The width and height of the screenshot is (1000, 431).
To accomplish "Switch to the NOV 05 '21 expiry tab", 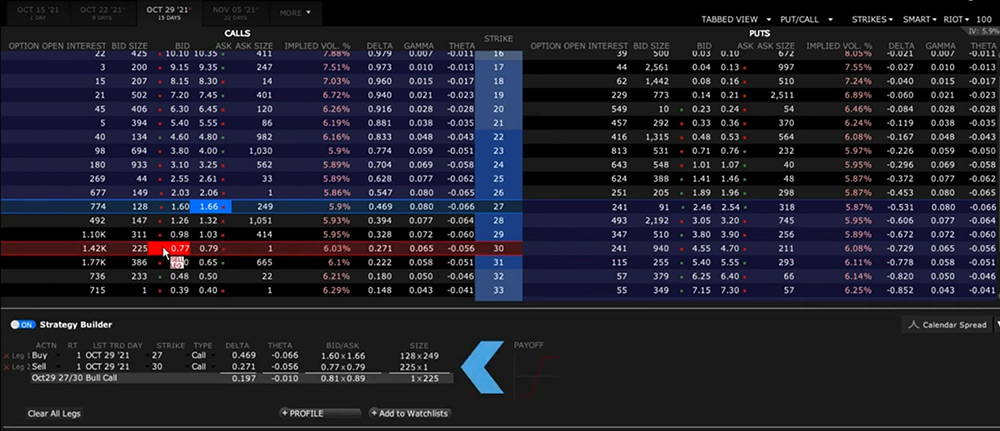I will (236, 12).
